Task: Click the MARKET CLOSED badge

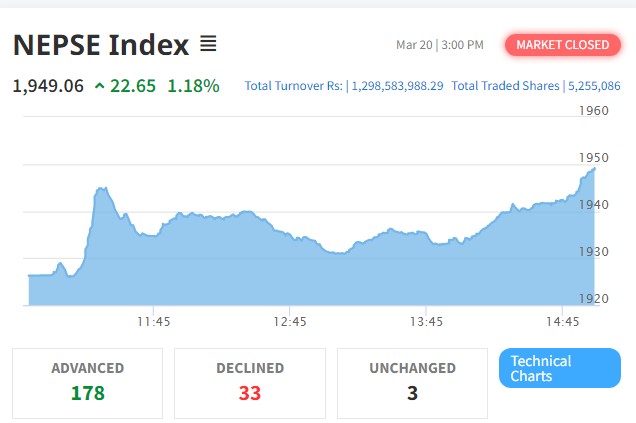Action: click(x=562, y=45)
